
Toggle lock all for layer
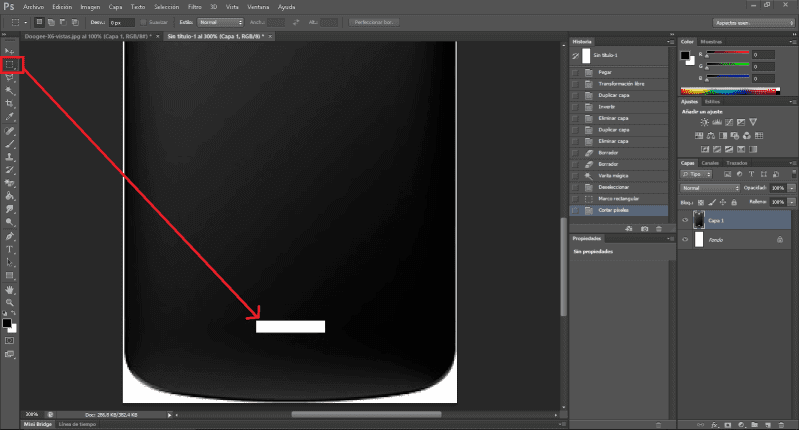[x=734, y=202]
